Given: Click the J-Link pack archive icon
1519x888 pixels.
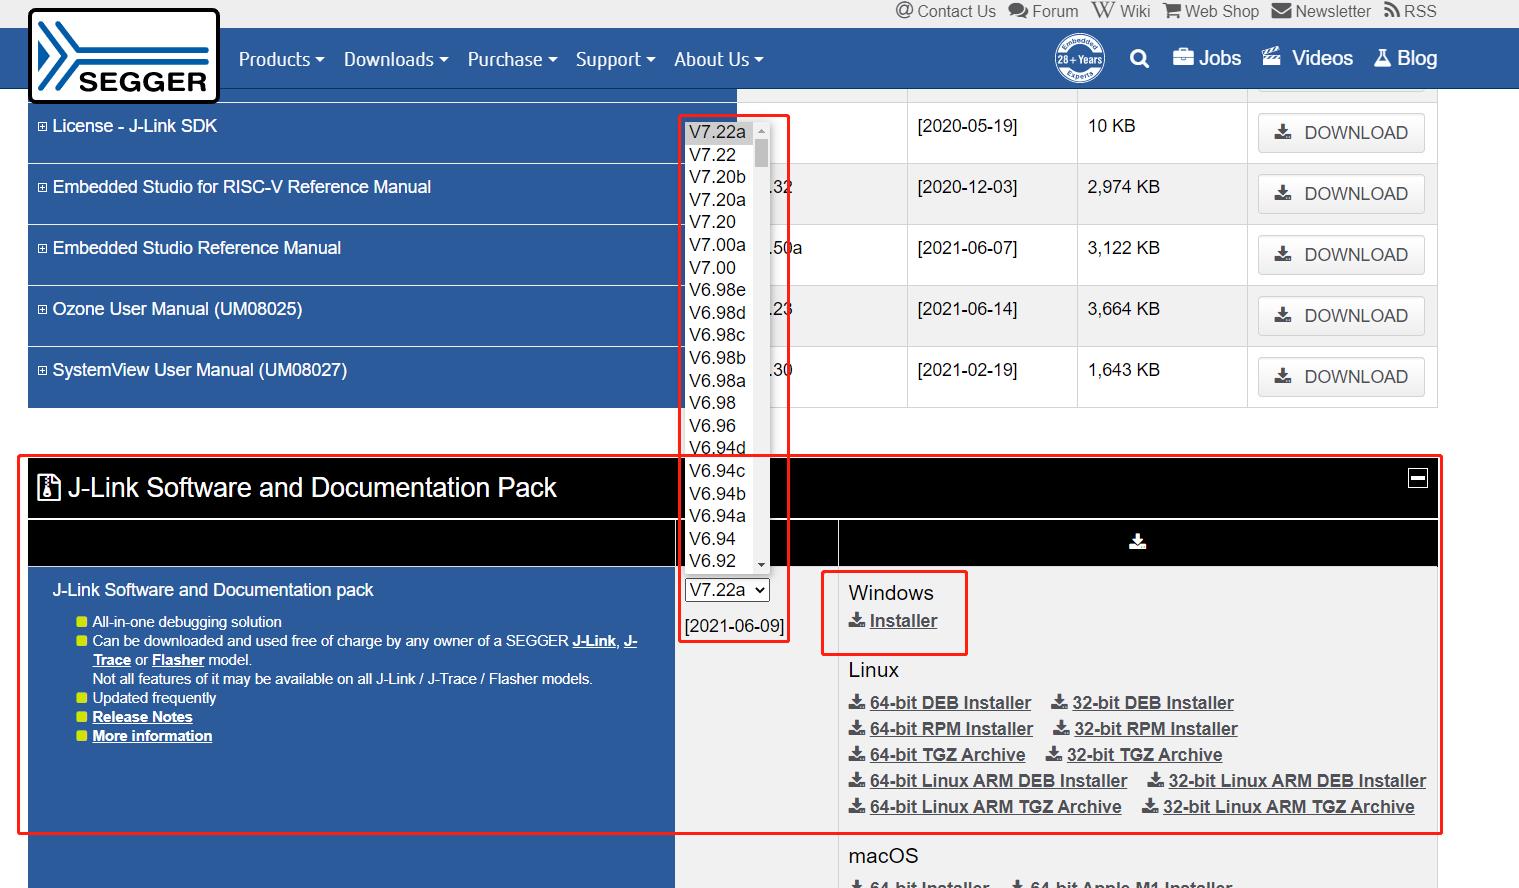Looking at the screenshot, I should tap(48, 487).
